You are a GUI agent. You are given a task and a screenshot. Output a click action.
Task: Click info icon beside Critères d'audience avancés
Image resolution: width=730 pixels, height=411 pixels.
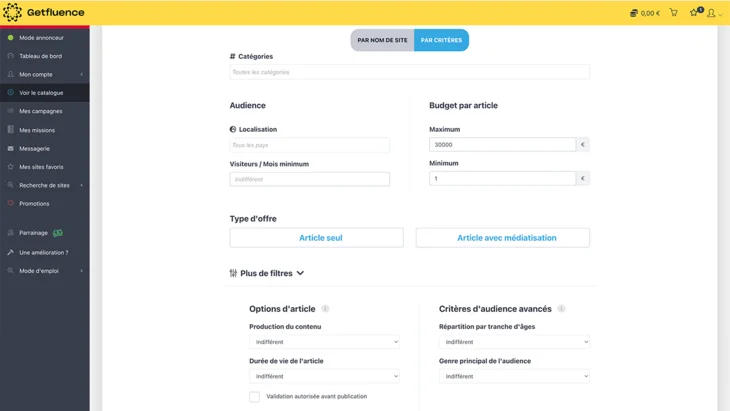(x=561, y=309)
